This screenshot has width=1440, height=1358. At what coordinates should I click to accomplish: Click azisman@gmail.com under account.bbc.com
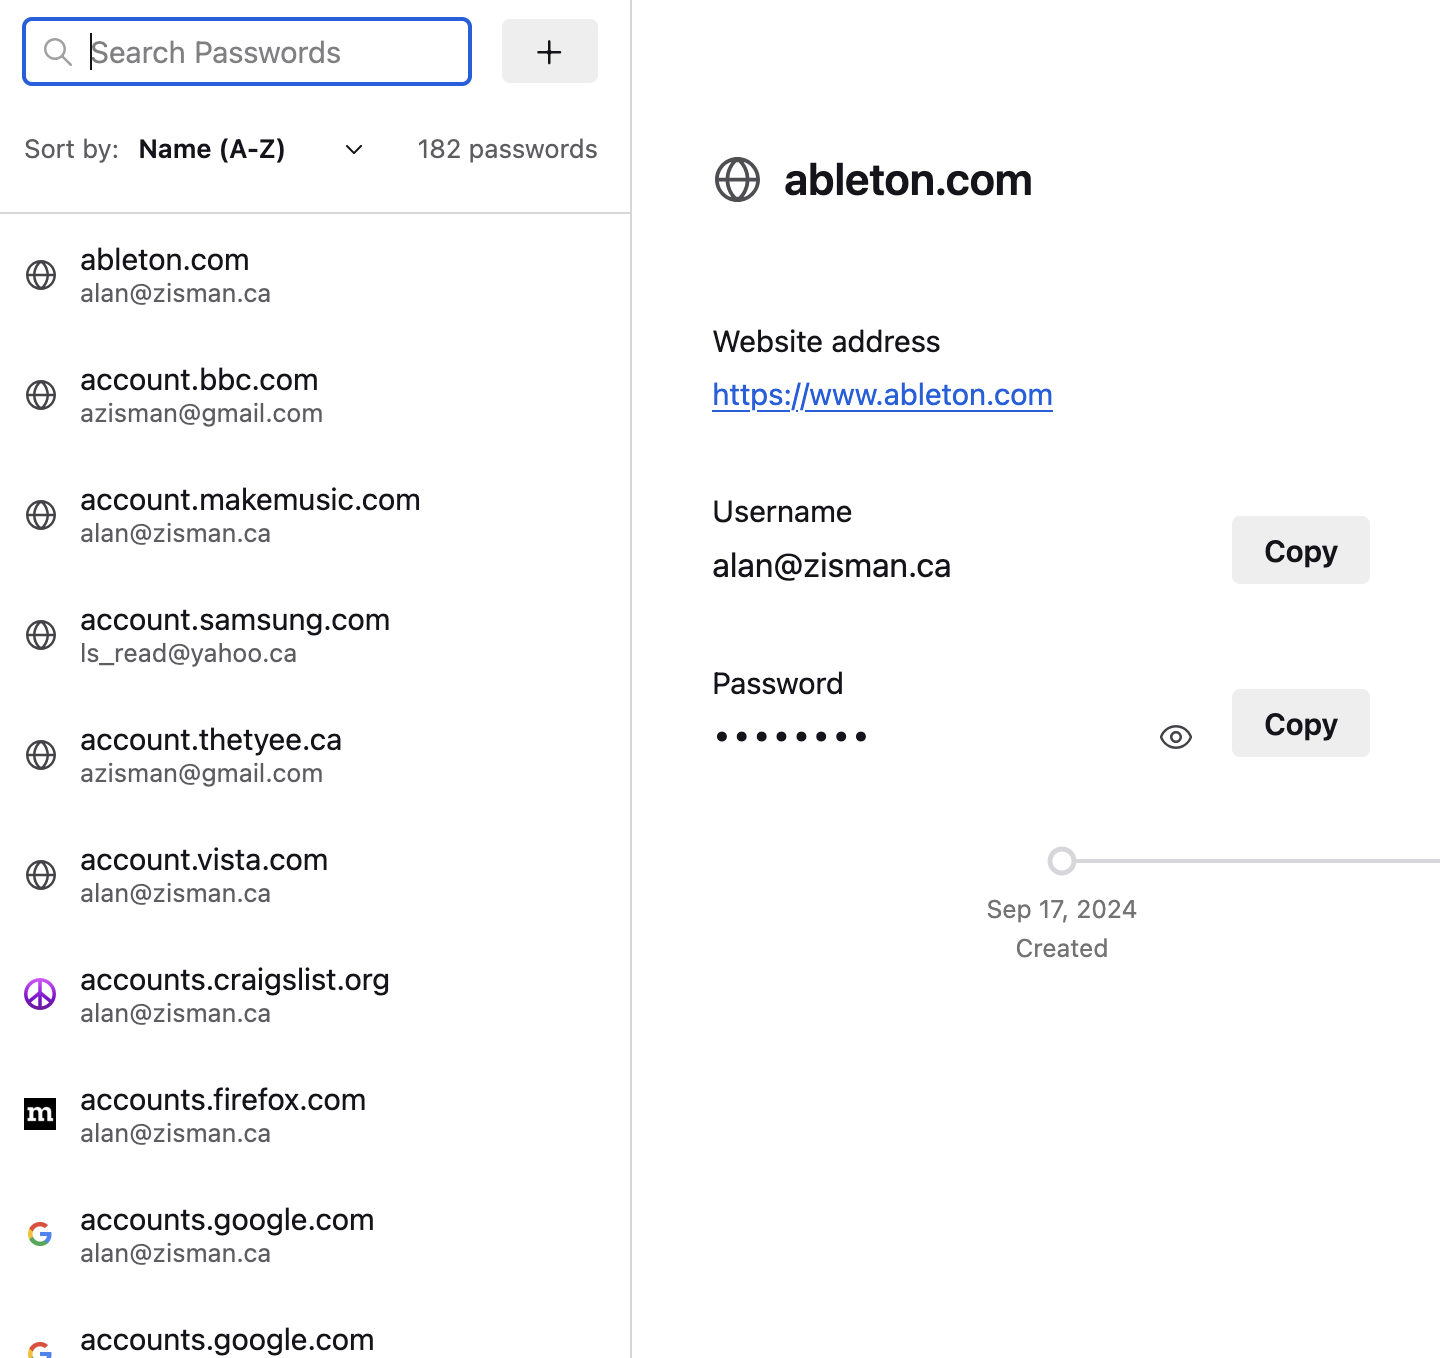click(x=202, y=413)
